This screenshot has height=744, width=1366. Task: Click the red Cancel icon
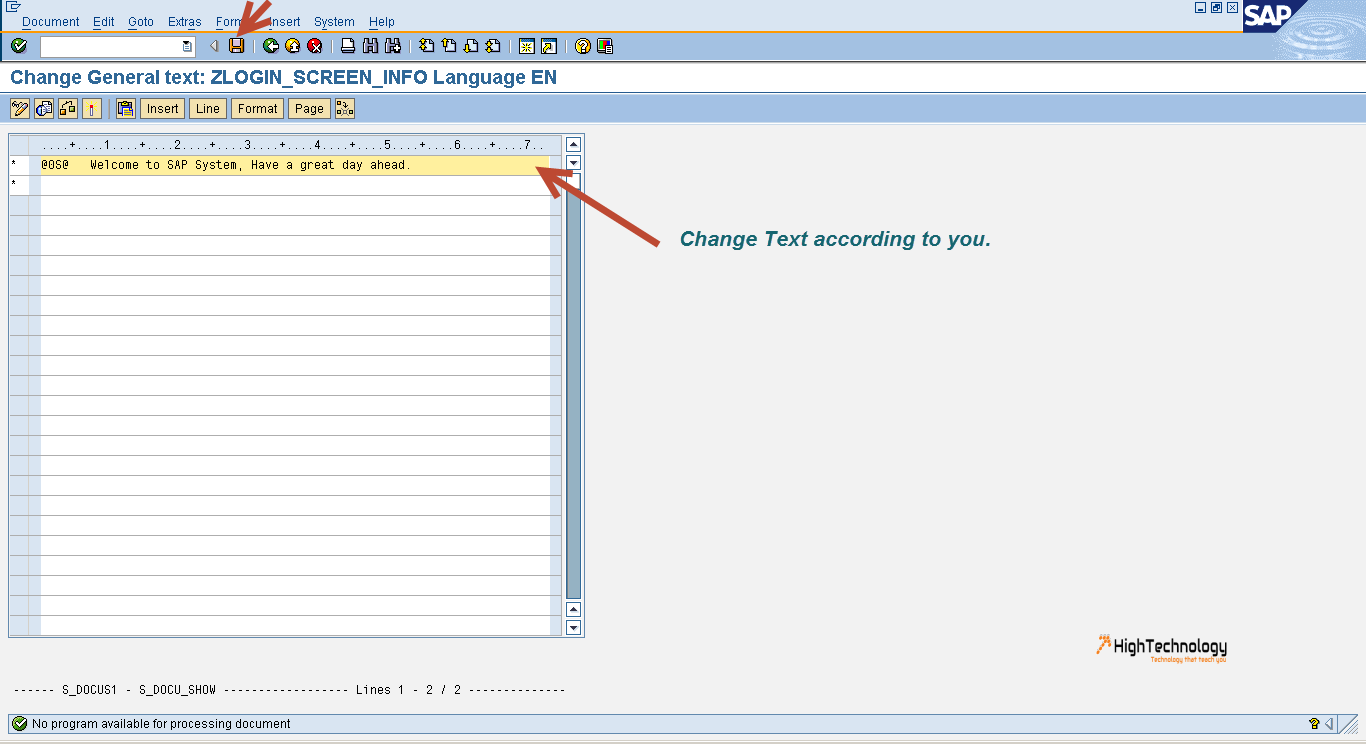click(315, 46)
